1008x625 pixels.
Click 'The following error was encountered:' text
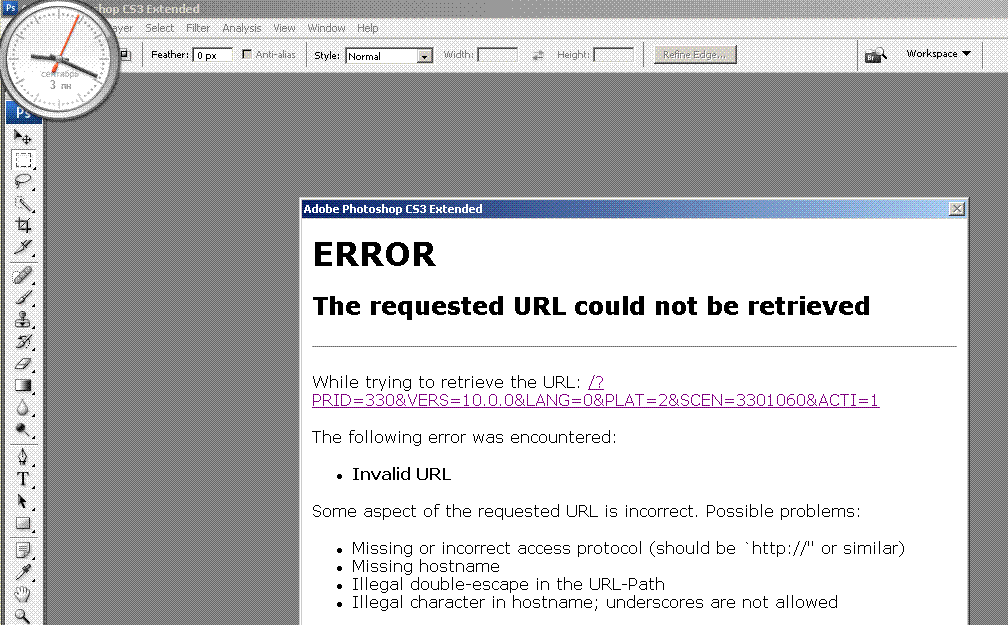tap(464, 437)
